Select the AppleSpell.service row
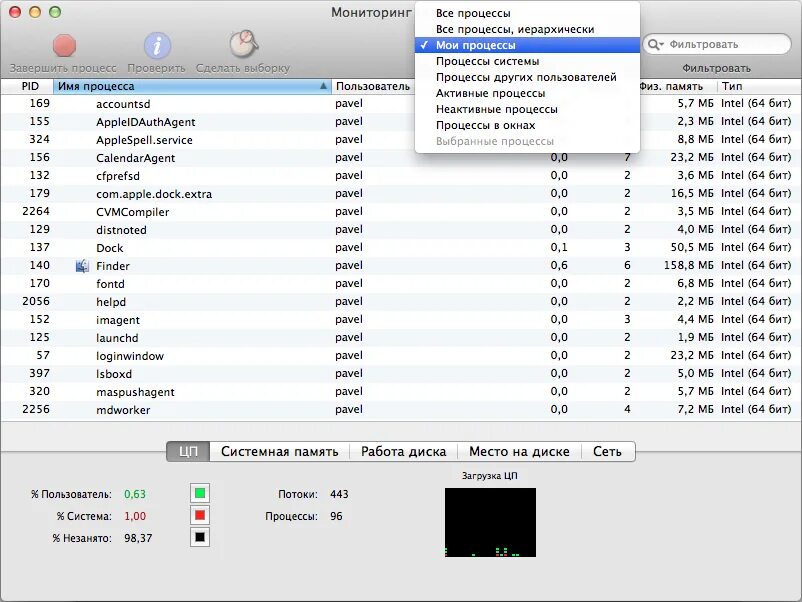This screenshot has width=802, height=602. click(x=401, y=140)
